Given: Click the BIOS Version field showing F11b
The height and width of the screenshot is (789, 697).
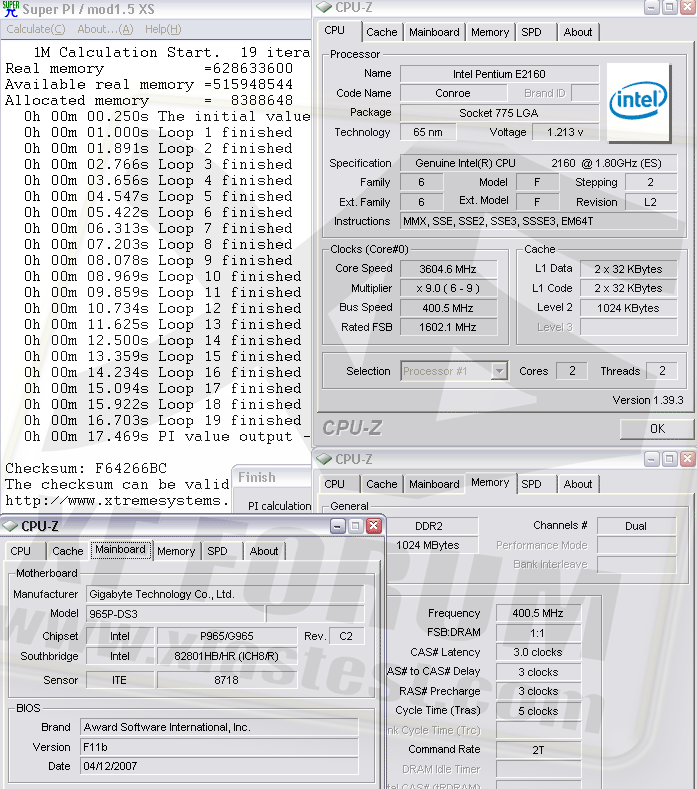Looking at the screenshot, I should [x=218, y=747].
